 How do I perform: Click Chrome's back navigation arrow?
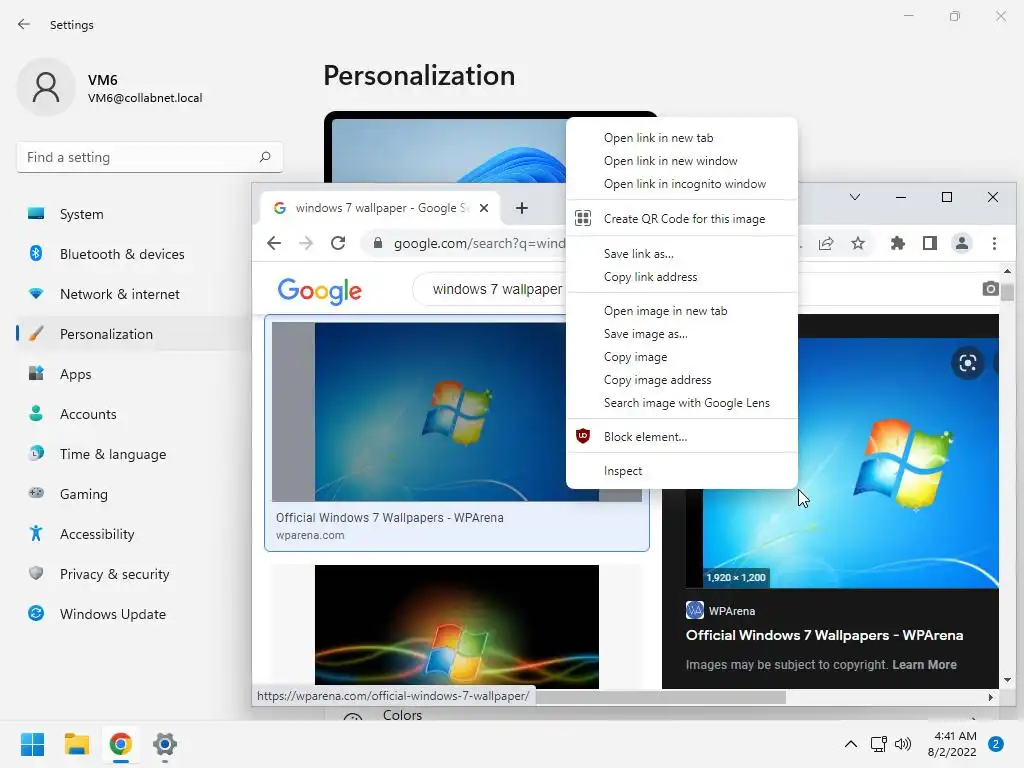274,244
